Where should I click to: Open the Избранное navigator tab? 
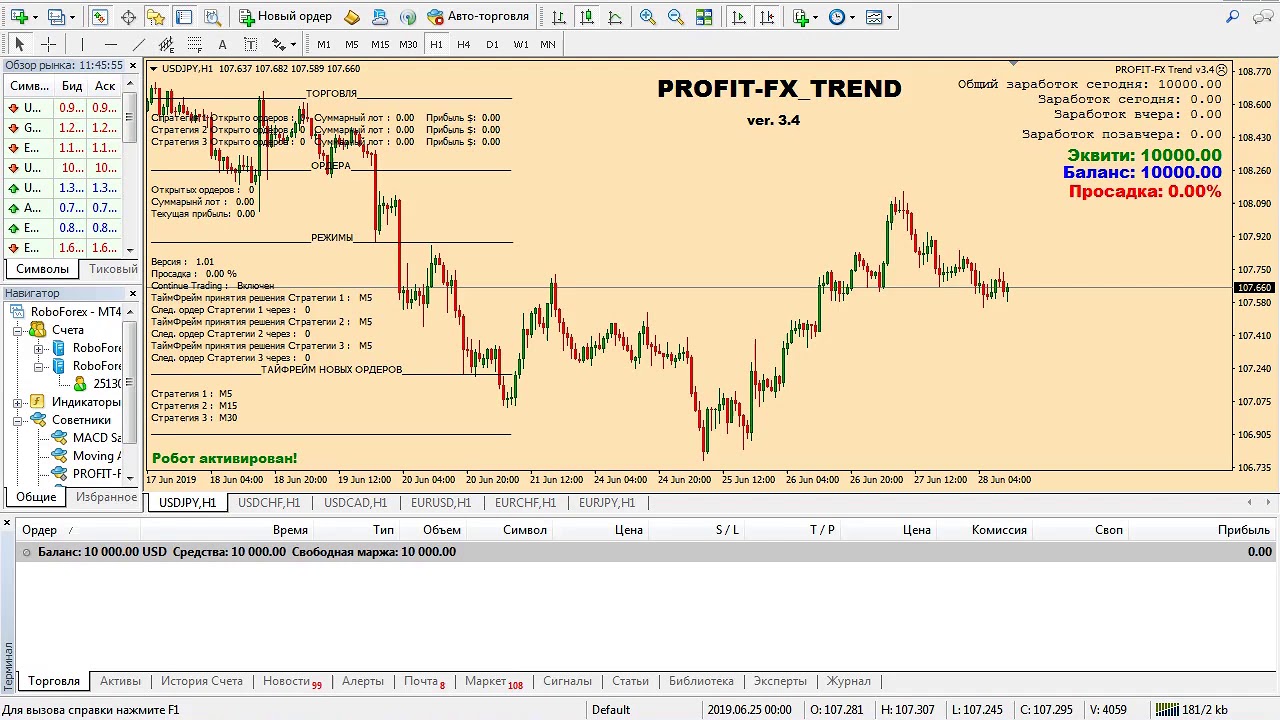(x=105, y=497)
